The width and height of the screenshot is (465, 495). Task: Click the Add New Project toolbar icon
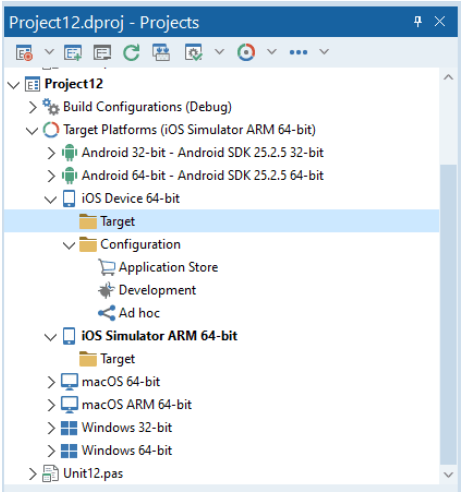click(73, 52)
